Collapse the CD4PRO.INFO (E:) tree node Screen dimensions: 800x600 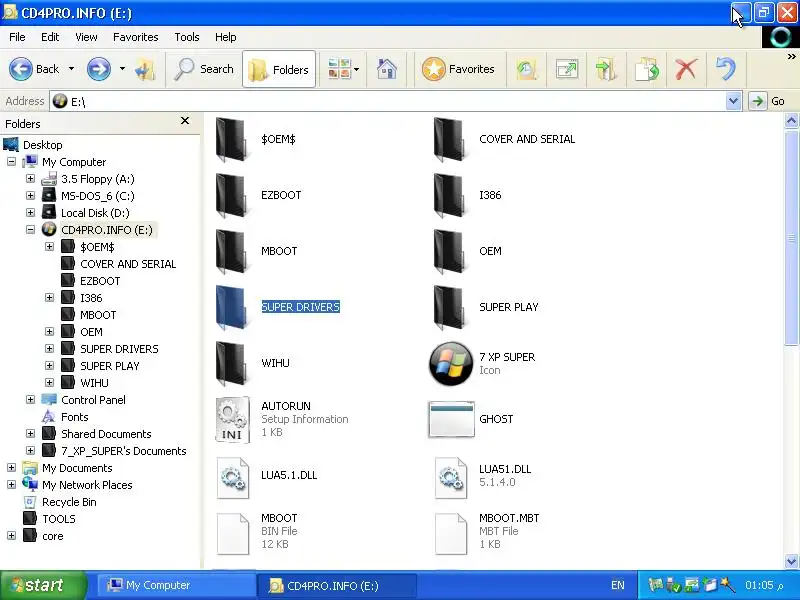pos(31,230)
